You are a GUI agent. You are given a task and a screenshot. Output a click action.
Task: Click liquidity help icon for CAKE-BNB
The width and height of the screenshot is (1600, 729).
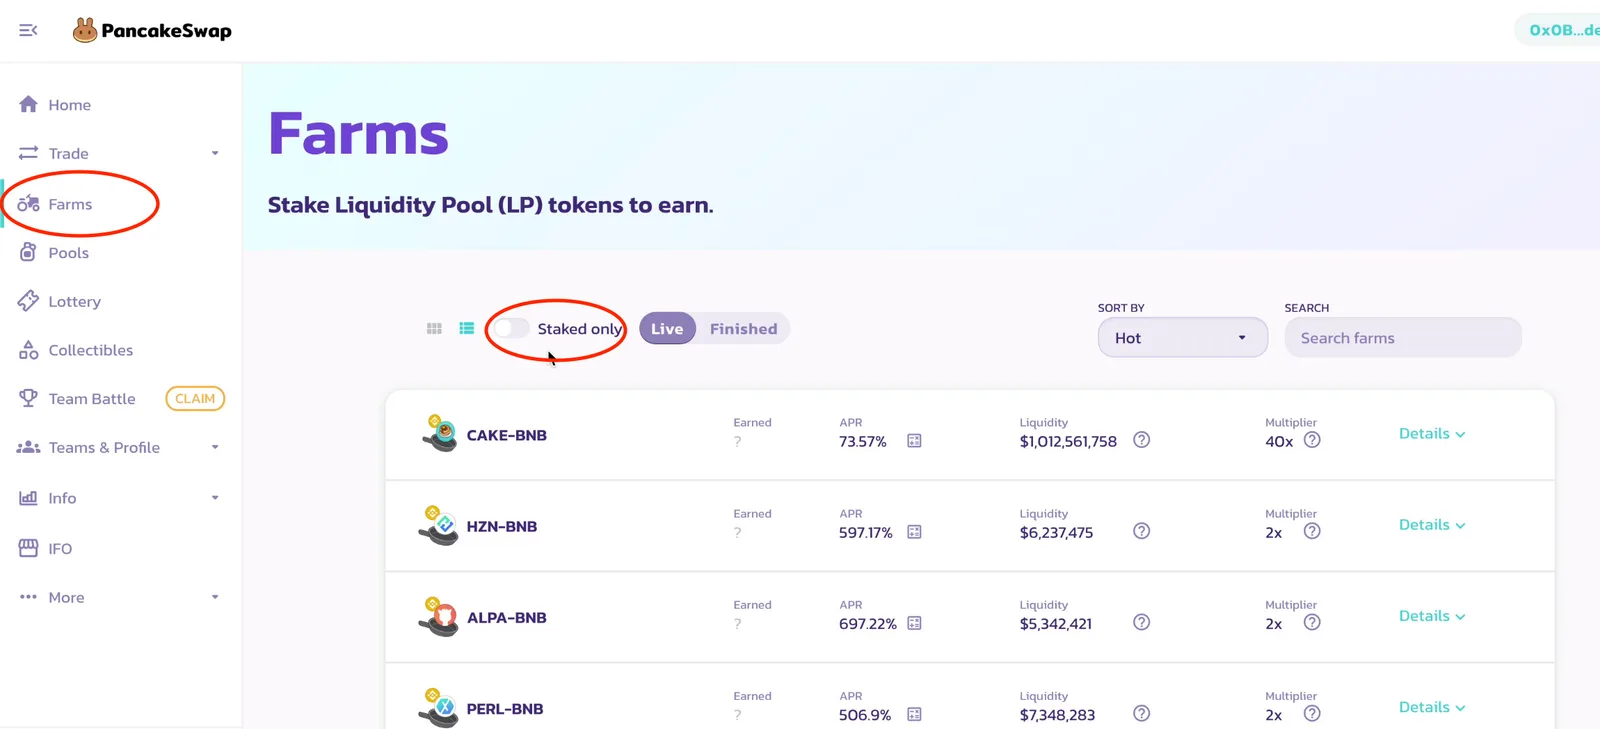coord(1141,440)
